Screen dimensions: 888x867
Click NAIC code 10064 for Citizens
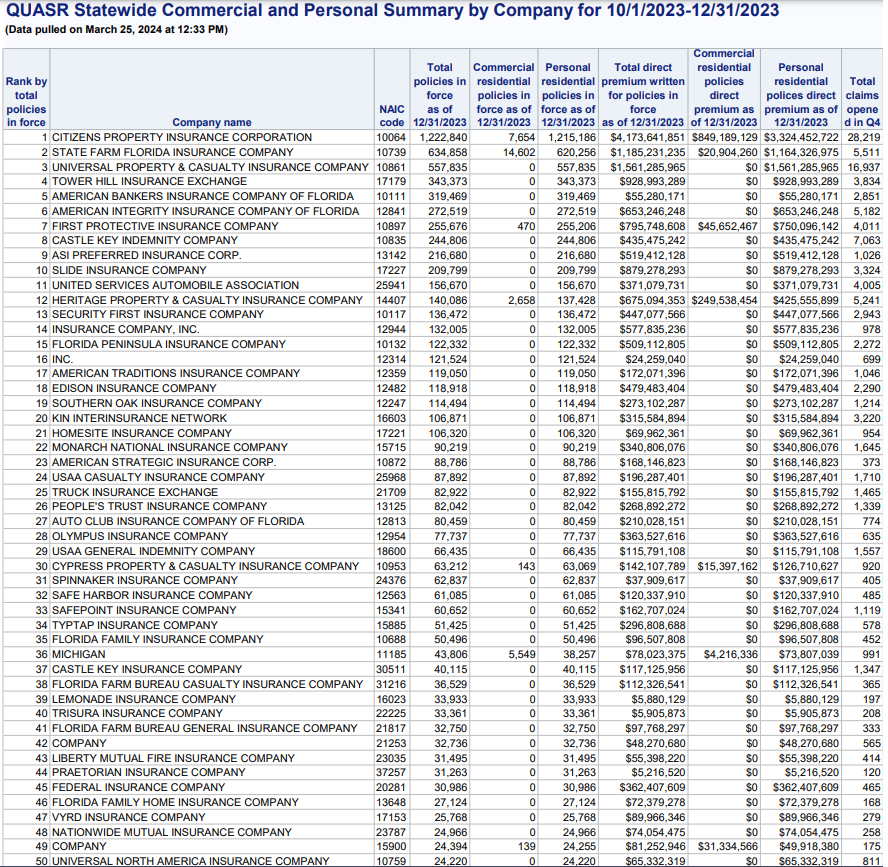pos(390,137)
